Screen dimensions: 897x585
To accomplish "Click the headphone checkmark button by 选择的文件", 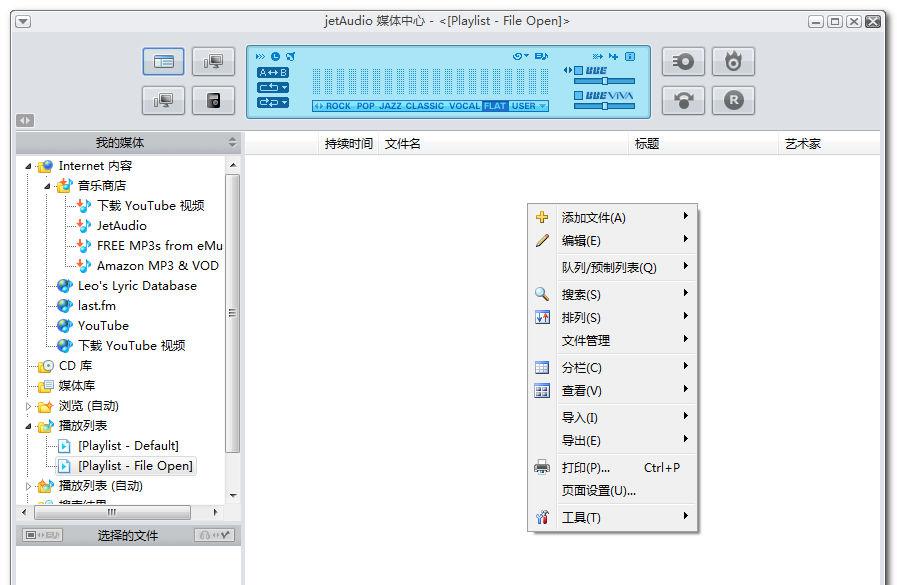I will [x=215, y=535].
